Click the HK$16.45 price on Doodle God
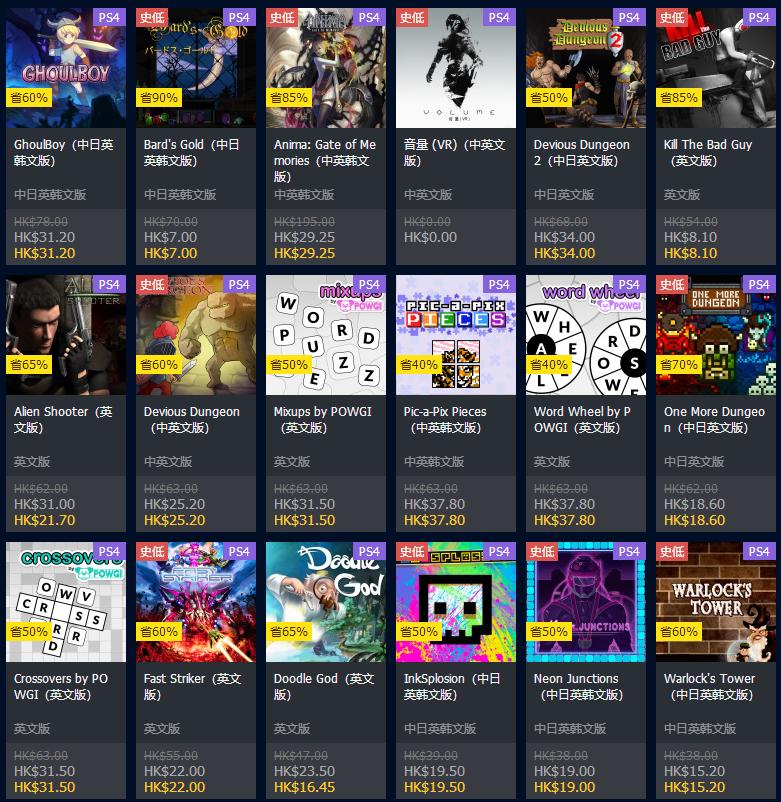Screen dimensions: 781x802 pos(304,787)
